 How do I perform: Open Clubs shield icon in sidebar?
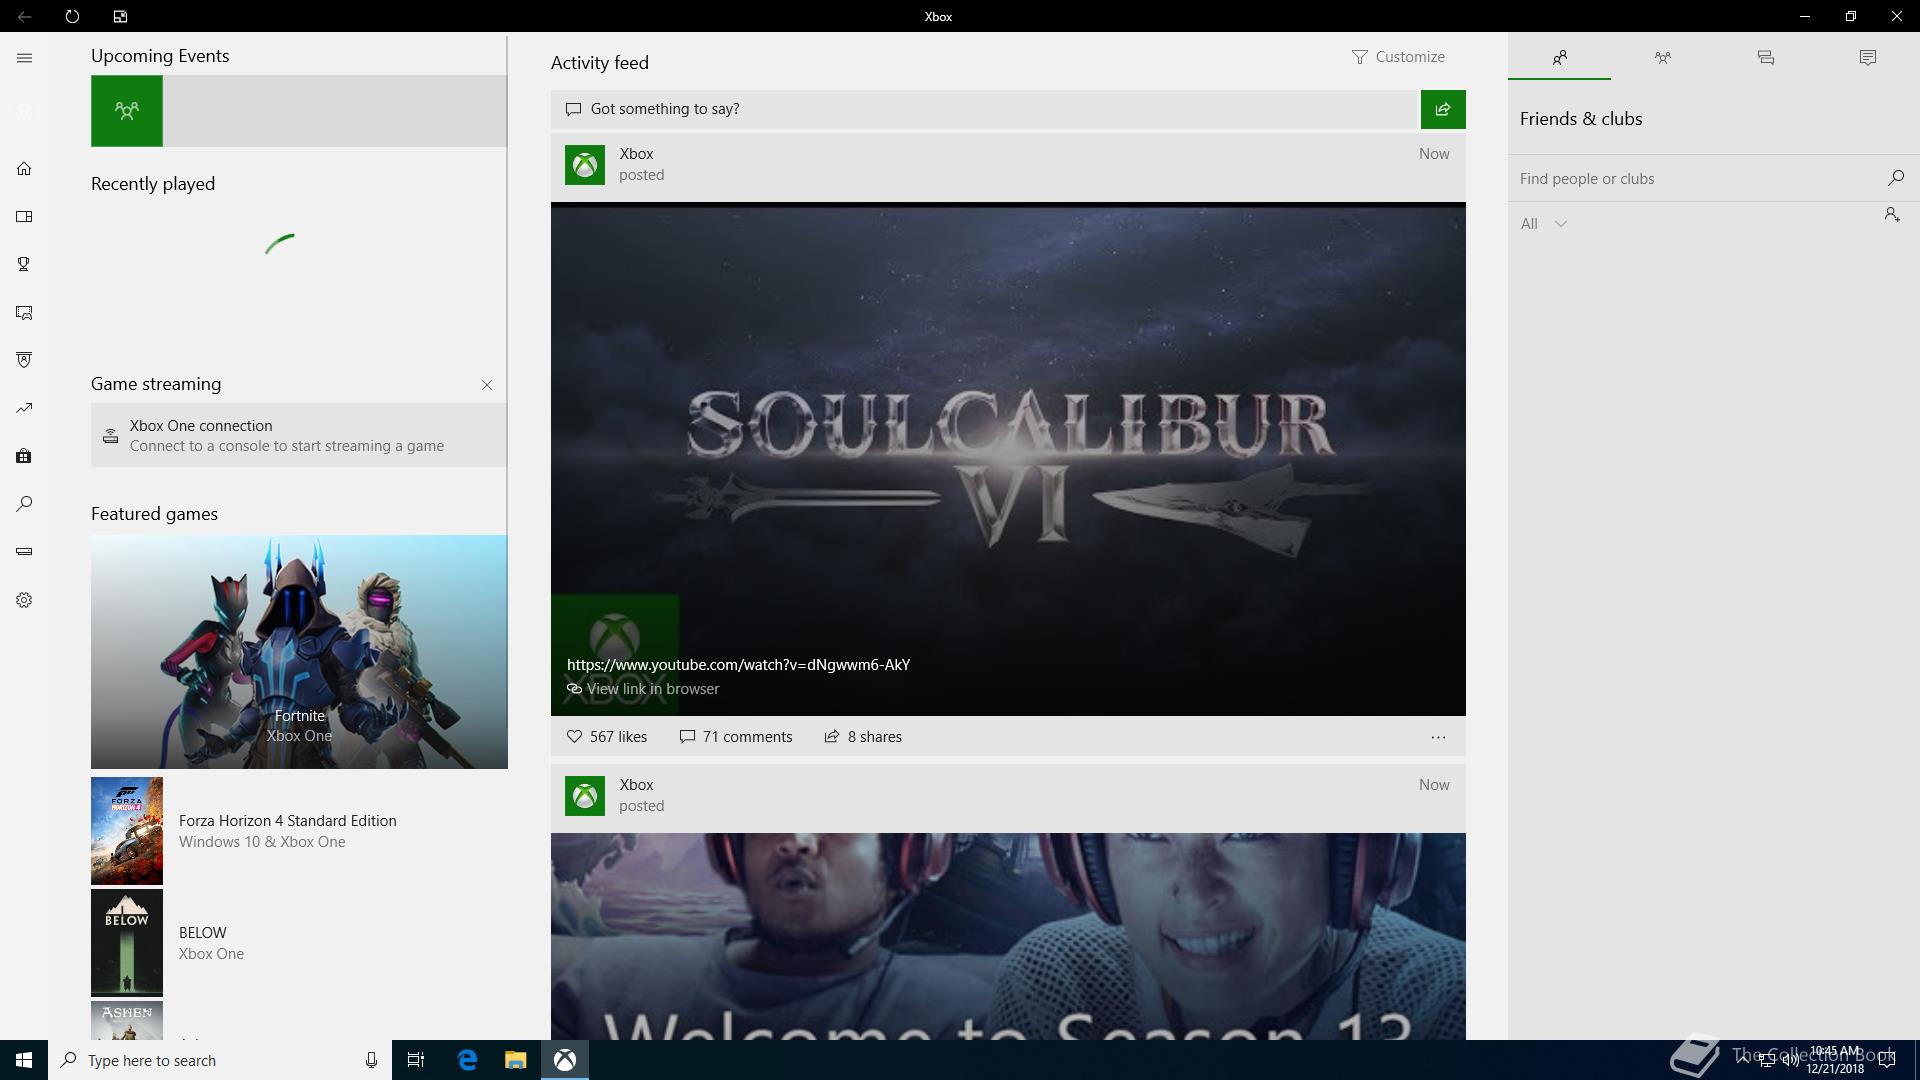(24, 360)
